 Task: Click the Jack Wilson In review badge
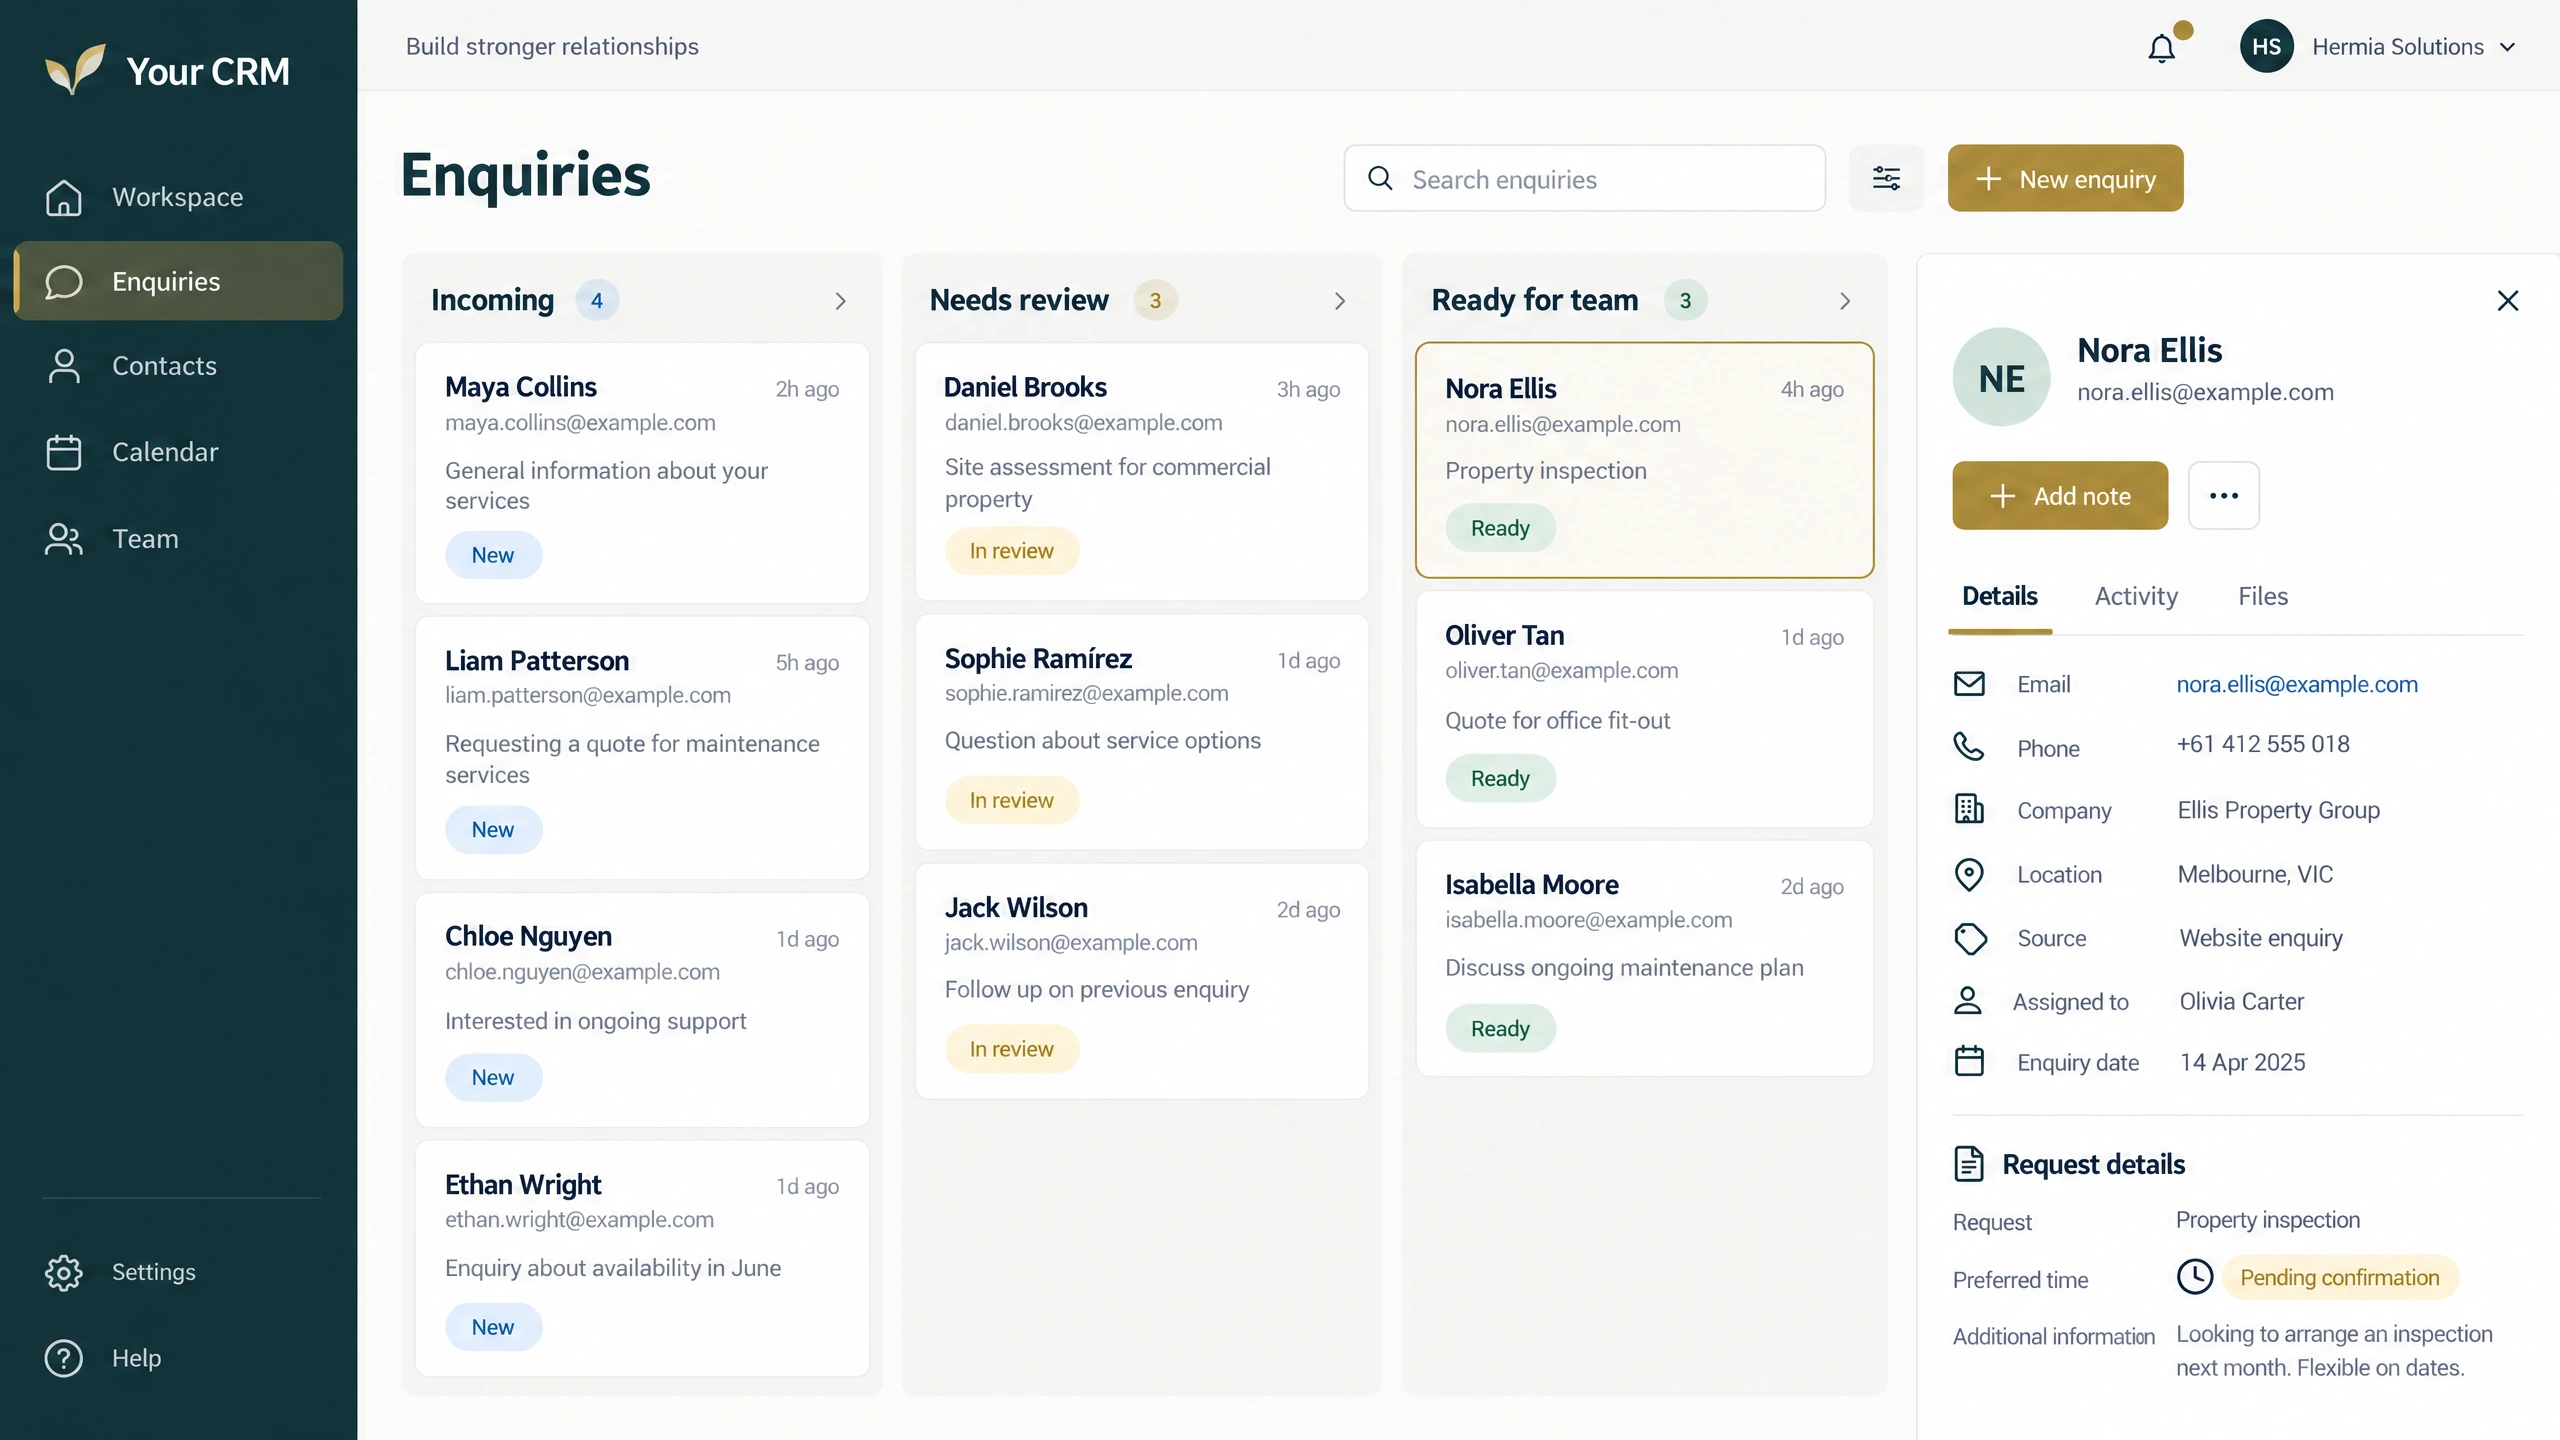1011,1049
